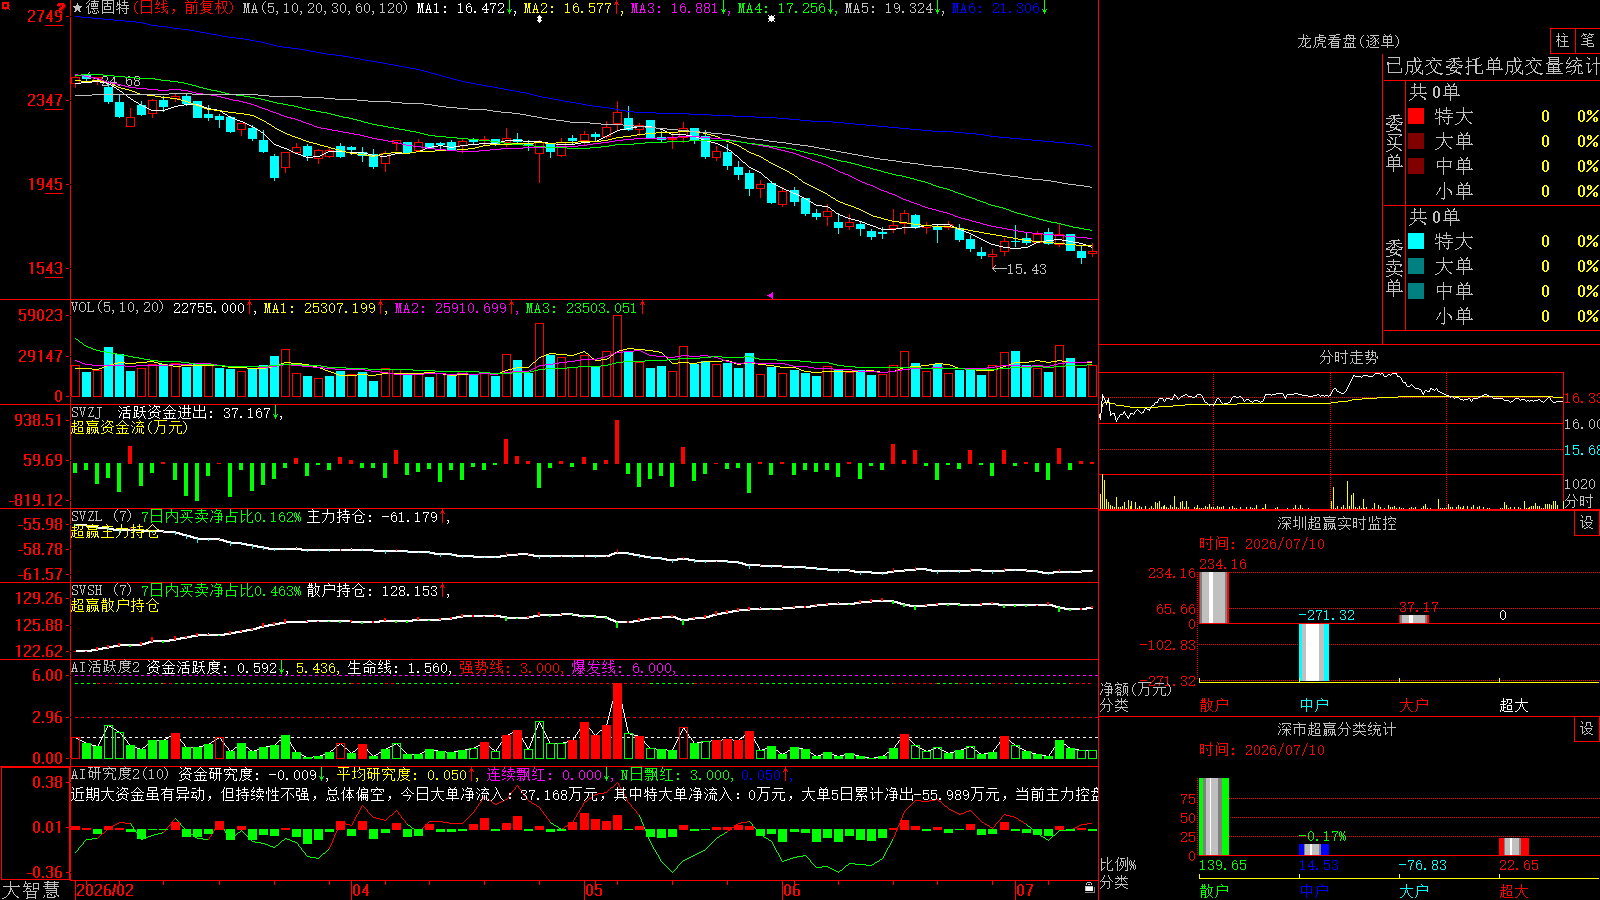Click the yellow MA2: 16.577 value
Image resolution: width=1600 pixels, height=900 pixels.
pyautogui.click(x=572, y=8)
